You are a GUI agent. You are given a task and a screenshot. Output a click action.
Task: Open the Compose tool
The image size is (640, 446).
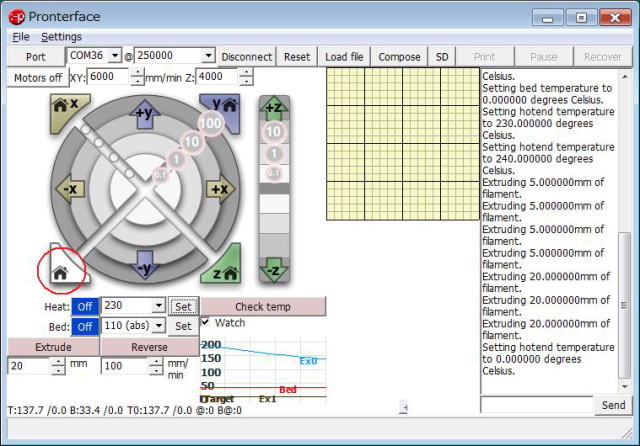coord(399,57)
